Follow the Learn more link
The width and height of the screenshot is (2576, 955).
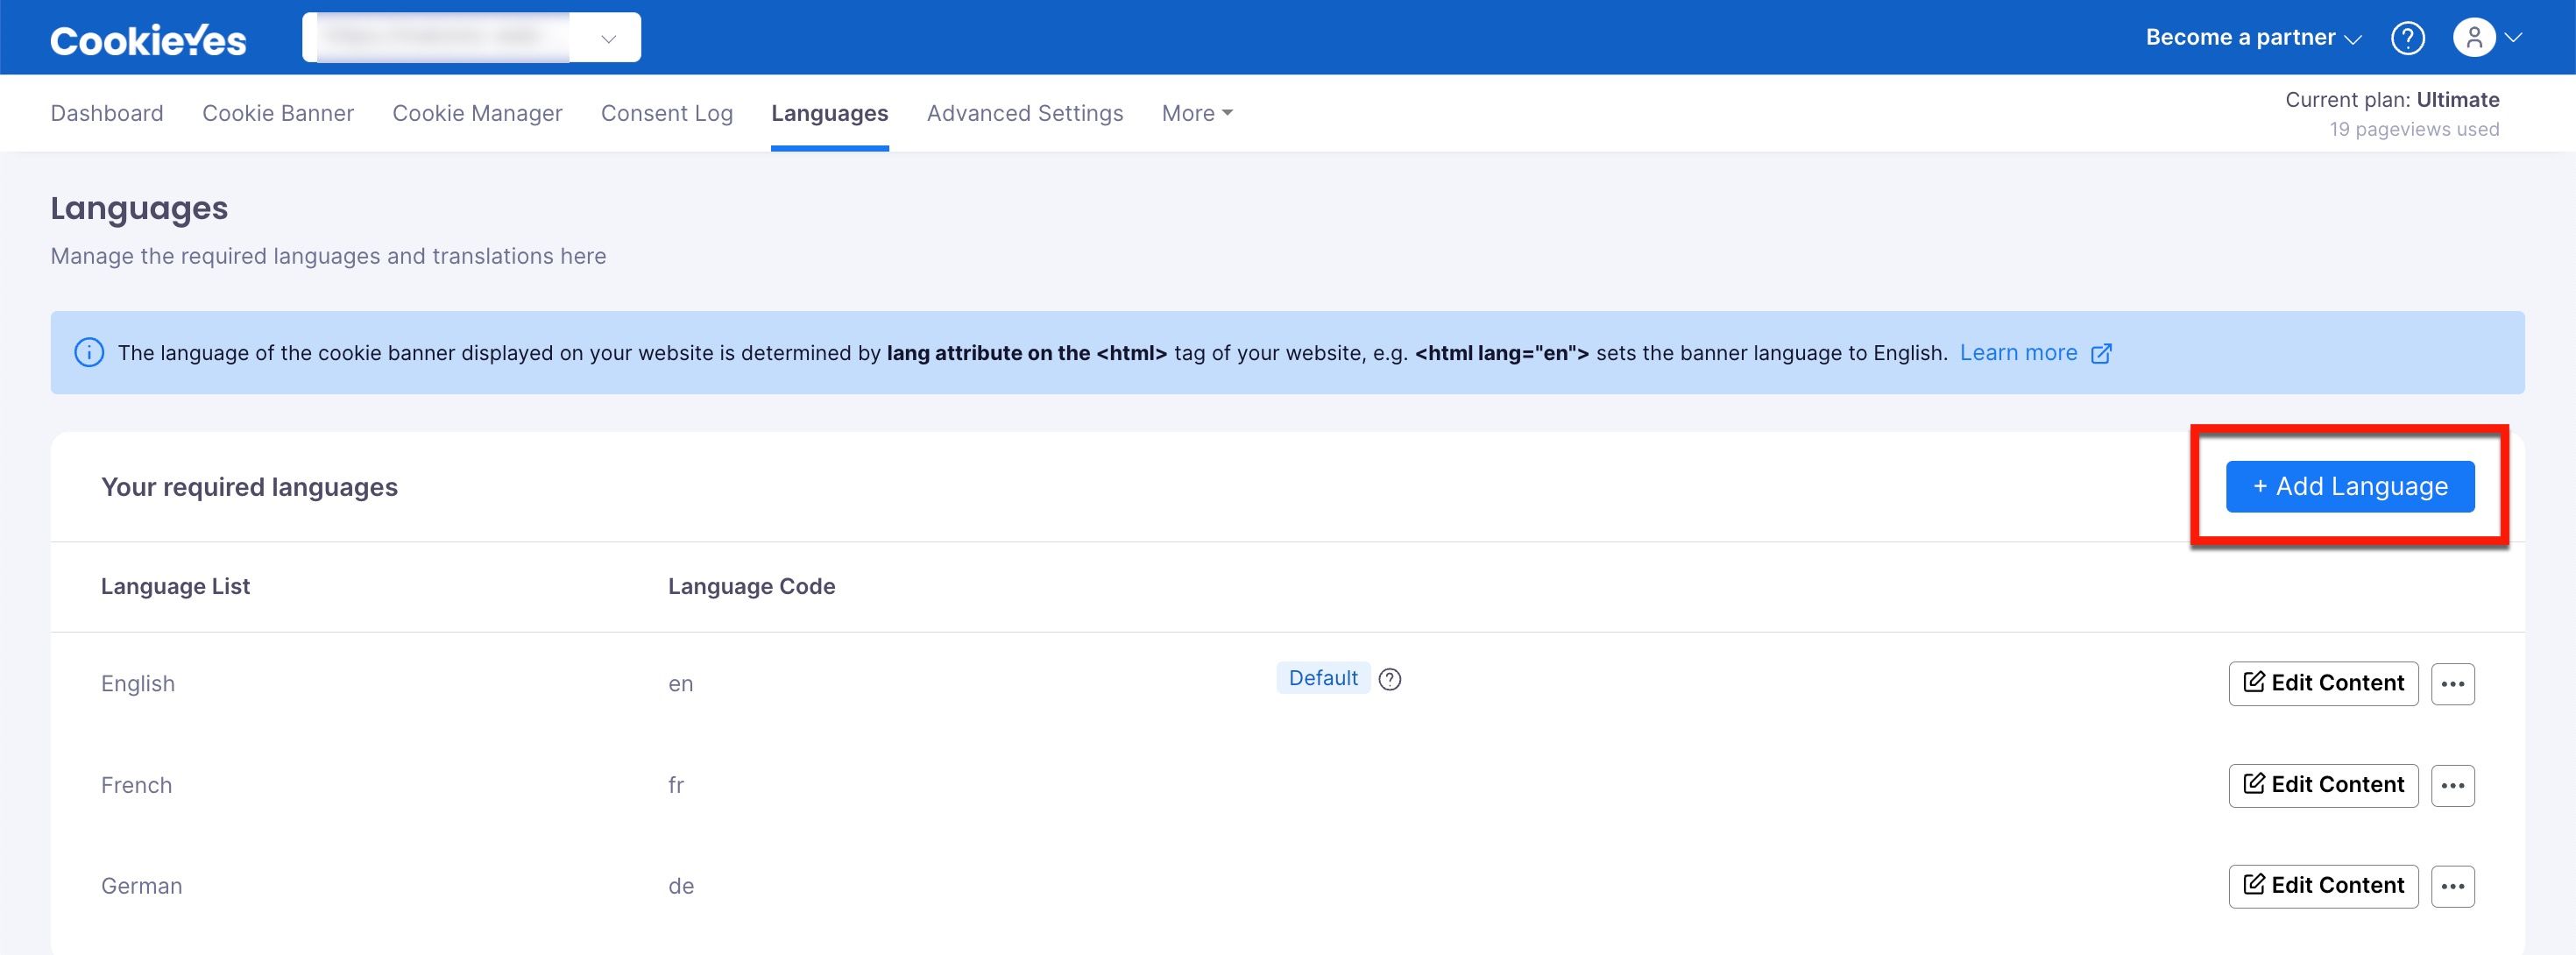(x=2018, y=353)
